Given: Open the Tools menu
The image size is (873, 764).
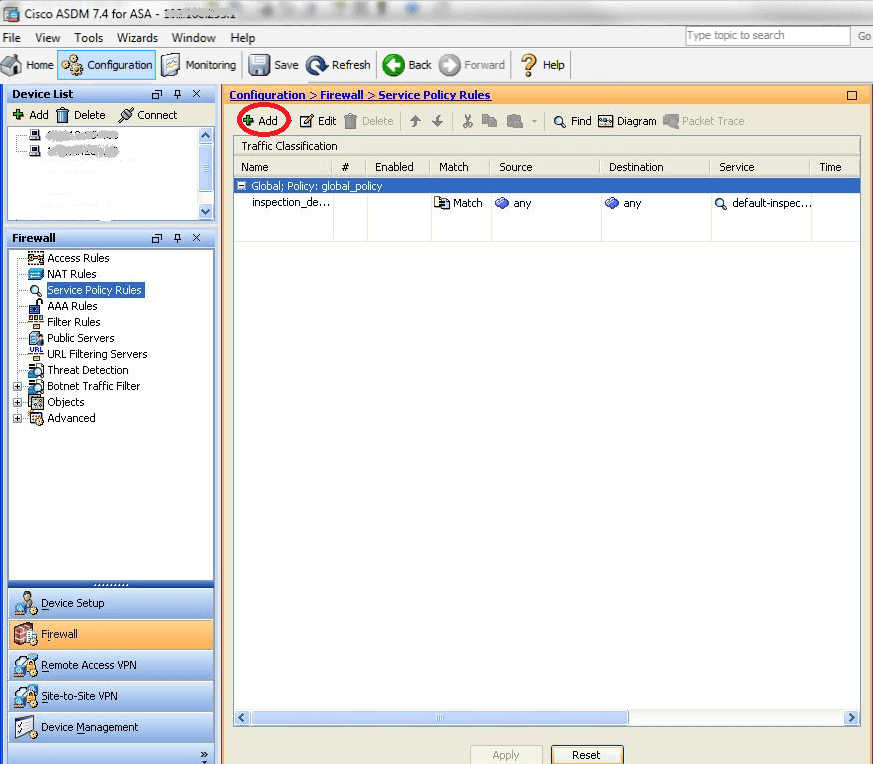Looking at the screenshot, I should [89, 38].
